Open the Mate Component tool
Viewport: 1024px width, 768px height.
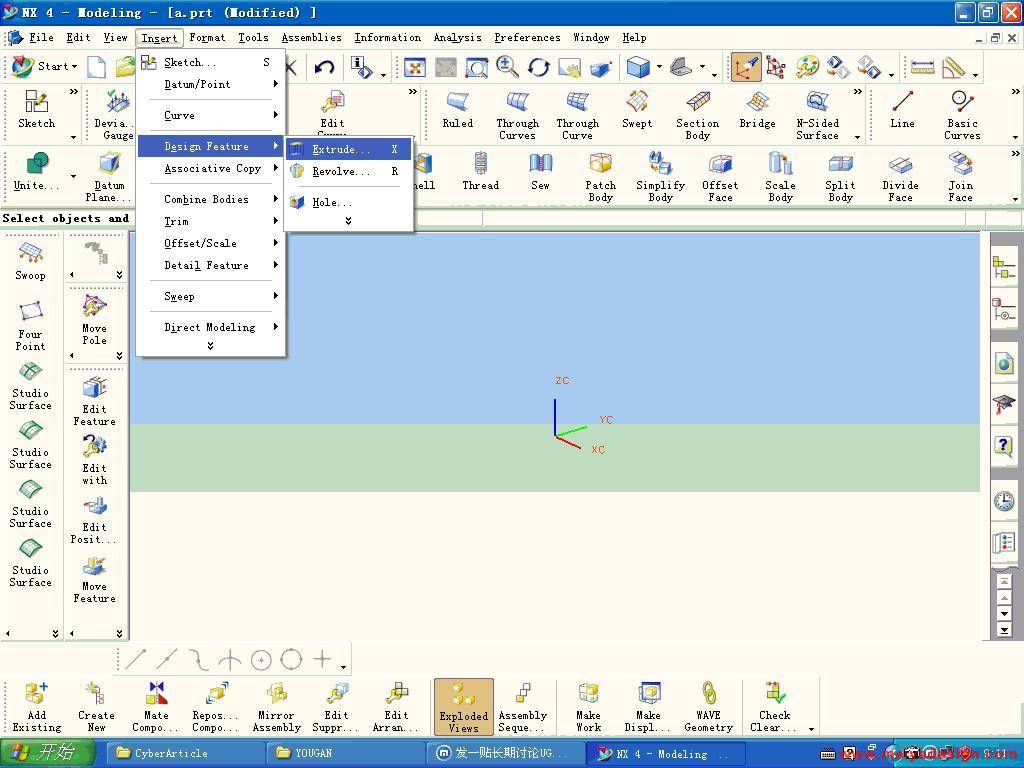click(x=156, y=707)
